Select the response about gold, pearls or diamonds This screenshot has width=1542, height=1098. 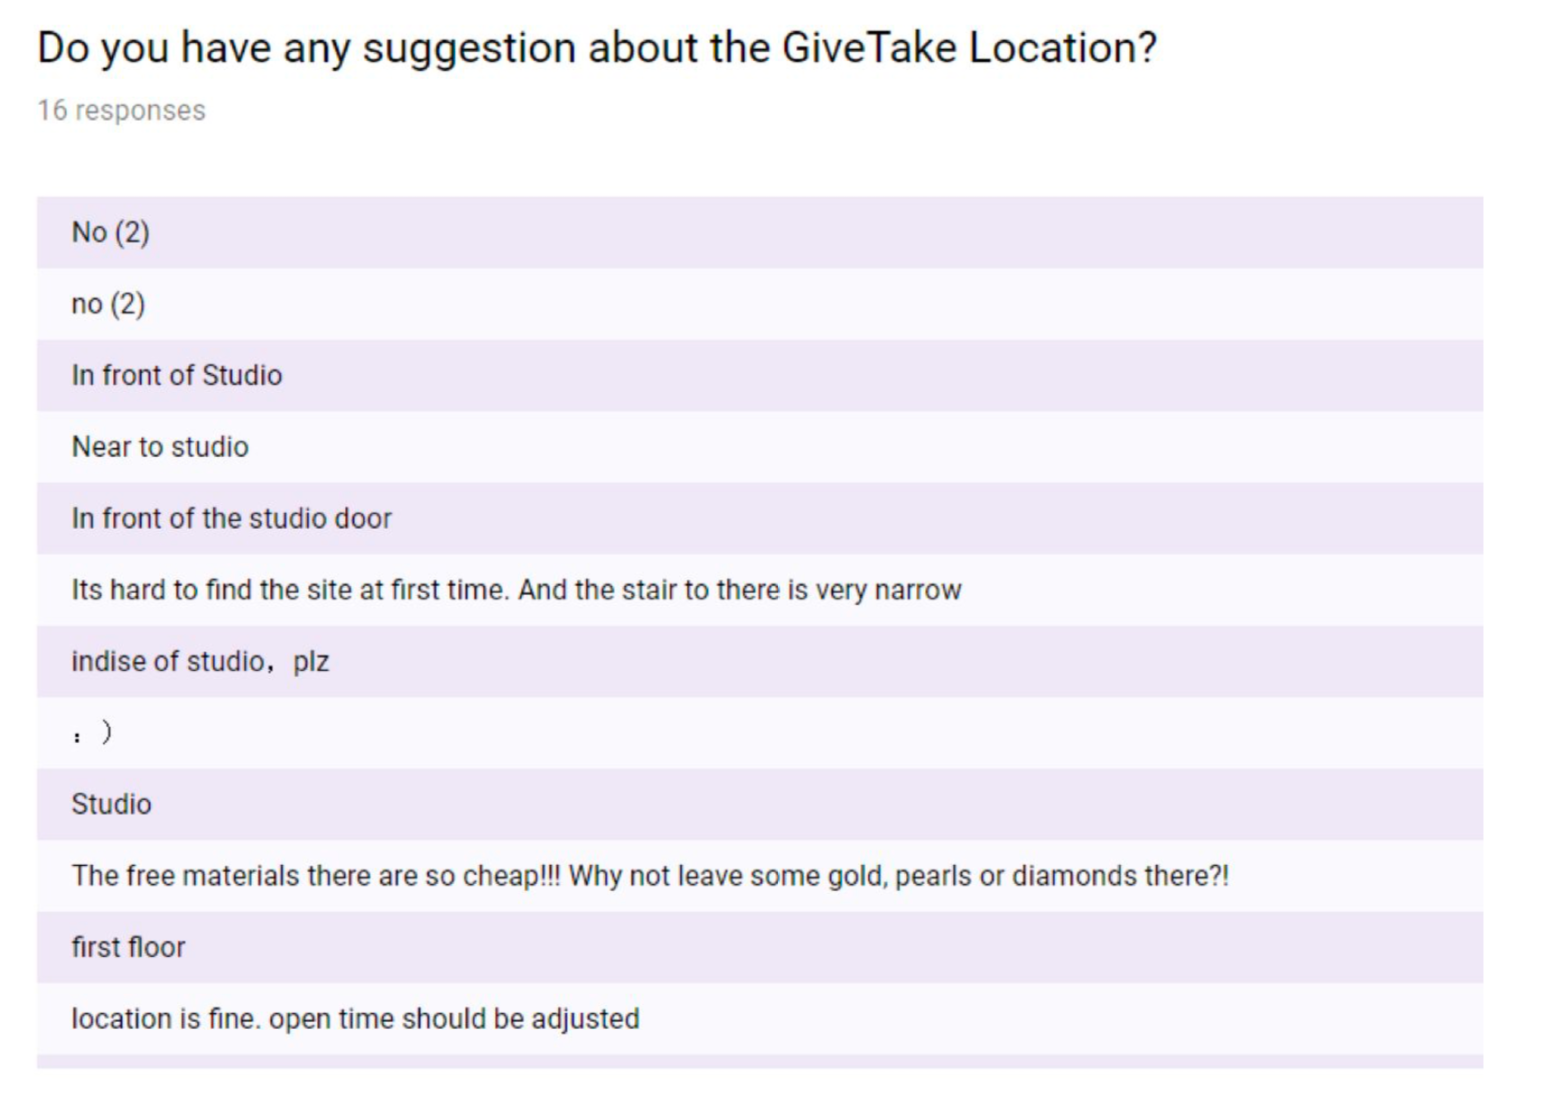760,876
